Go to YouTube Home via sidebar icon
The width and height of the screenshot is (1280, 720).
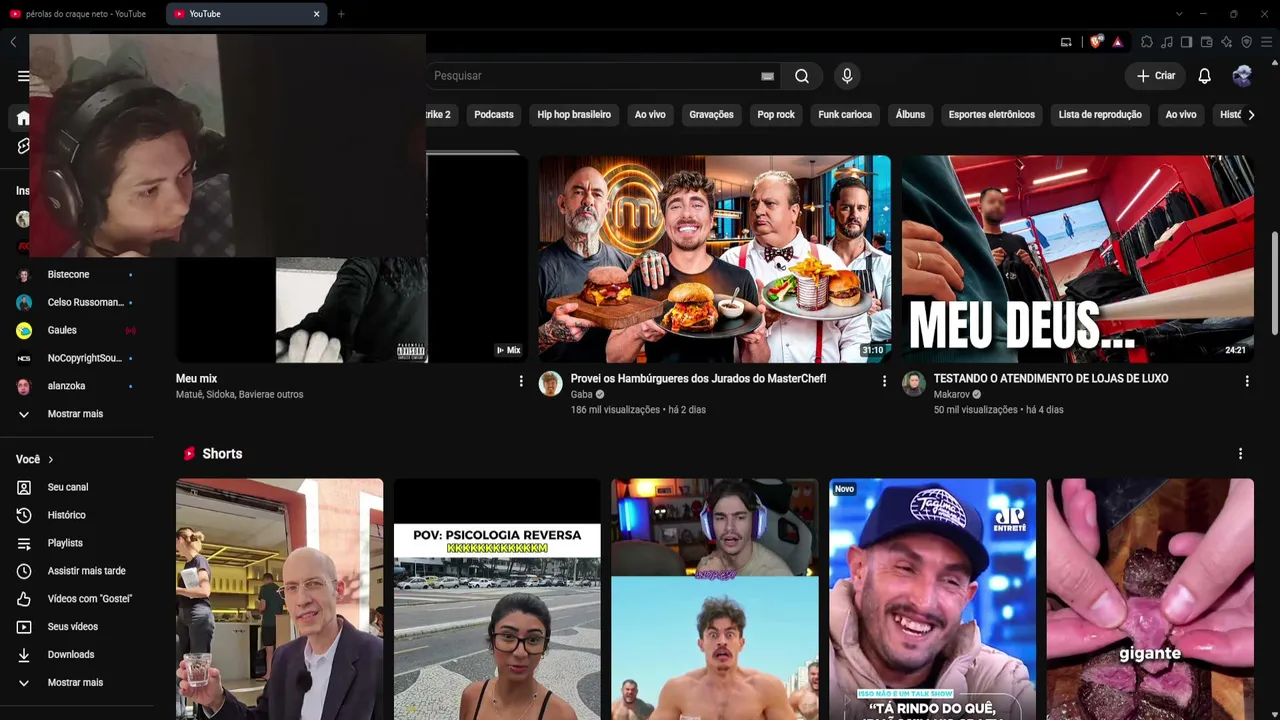(x=23, y=118)
